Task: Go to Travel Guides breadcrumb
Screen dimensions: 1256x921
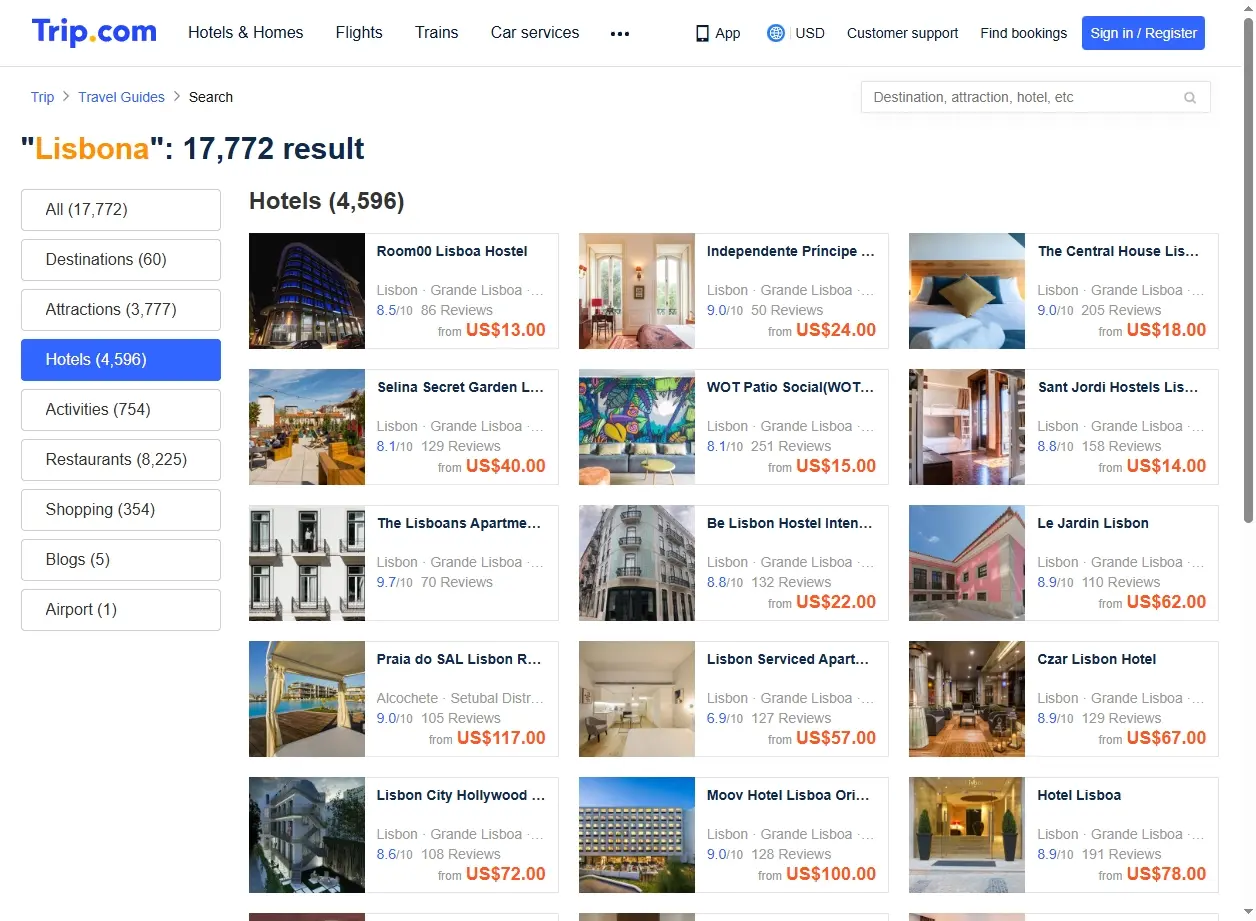Action: click(x=122, y=97)
